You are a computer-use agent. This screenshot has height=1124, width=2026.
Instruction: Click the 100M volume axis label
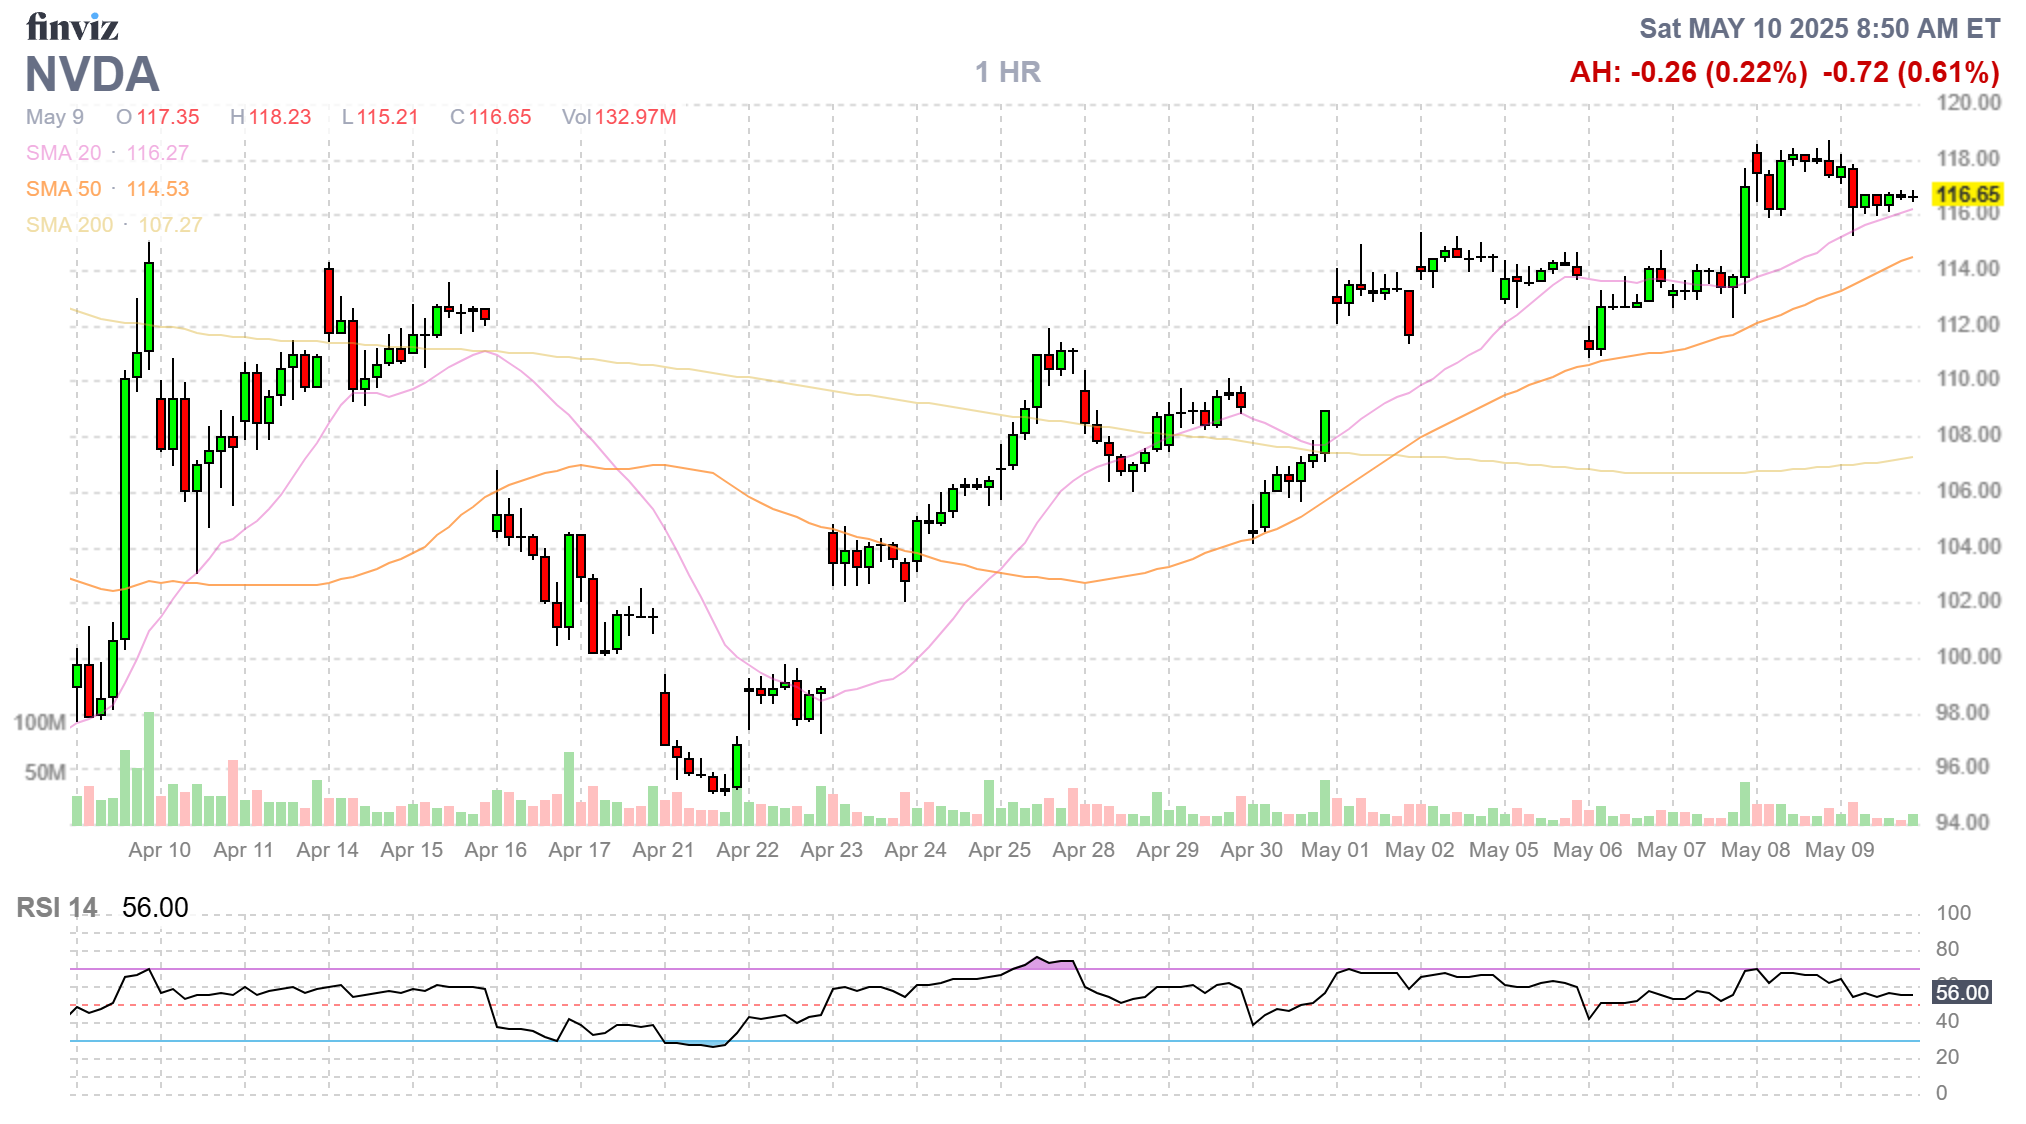click(40, 722)
